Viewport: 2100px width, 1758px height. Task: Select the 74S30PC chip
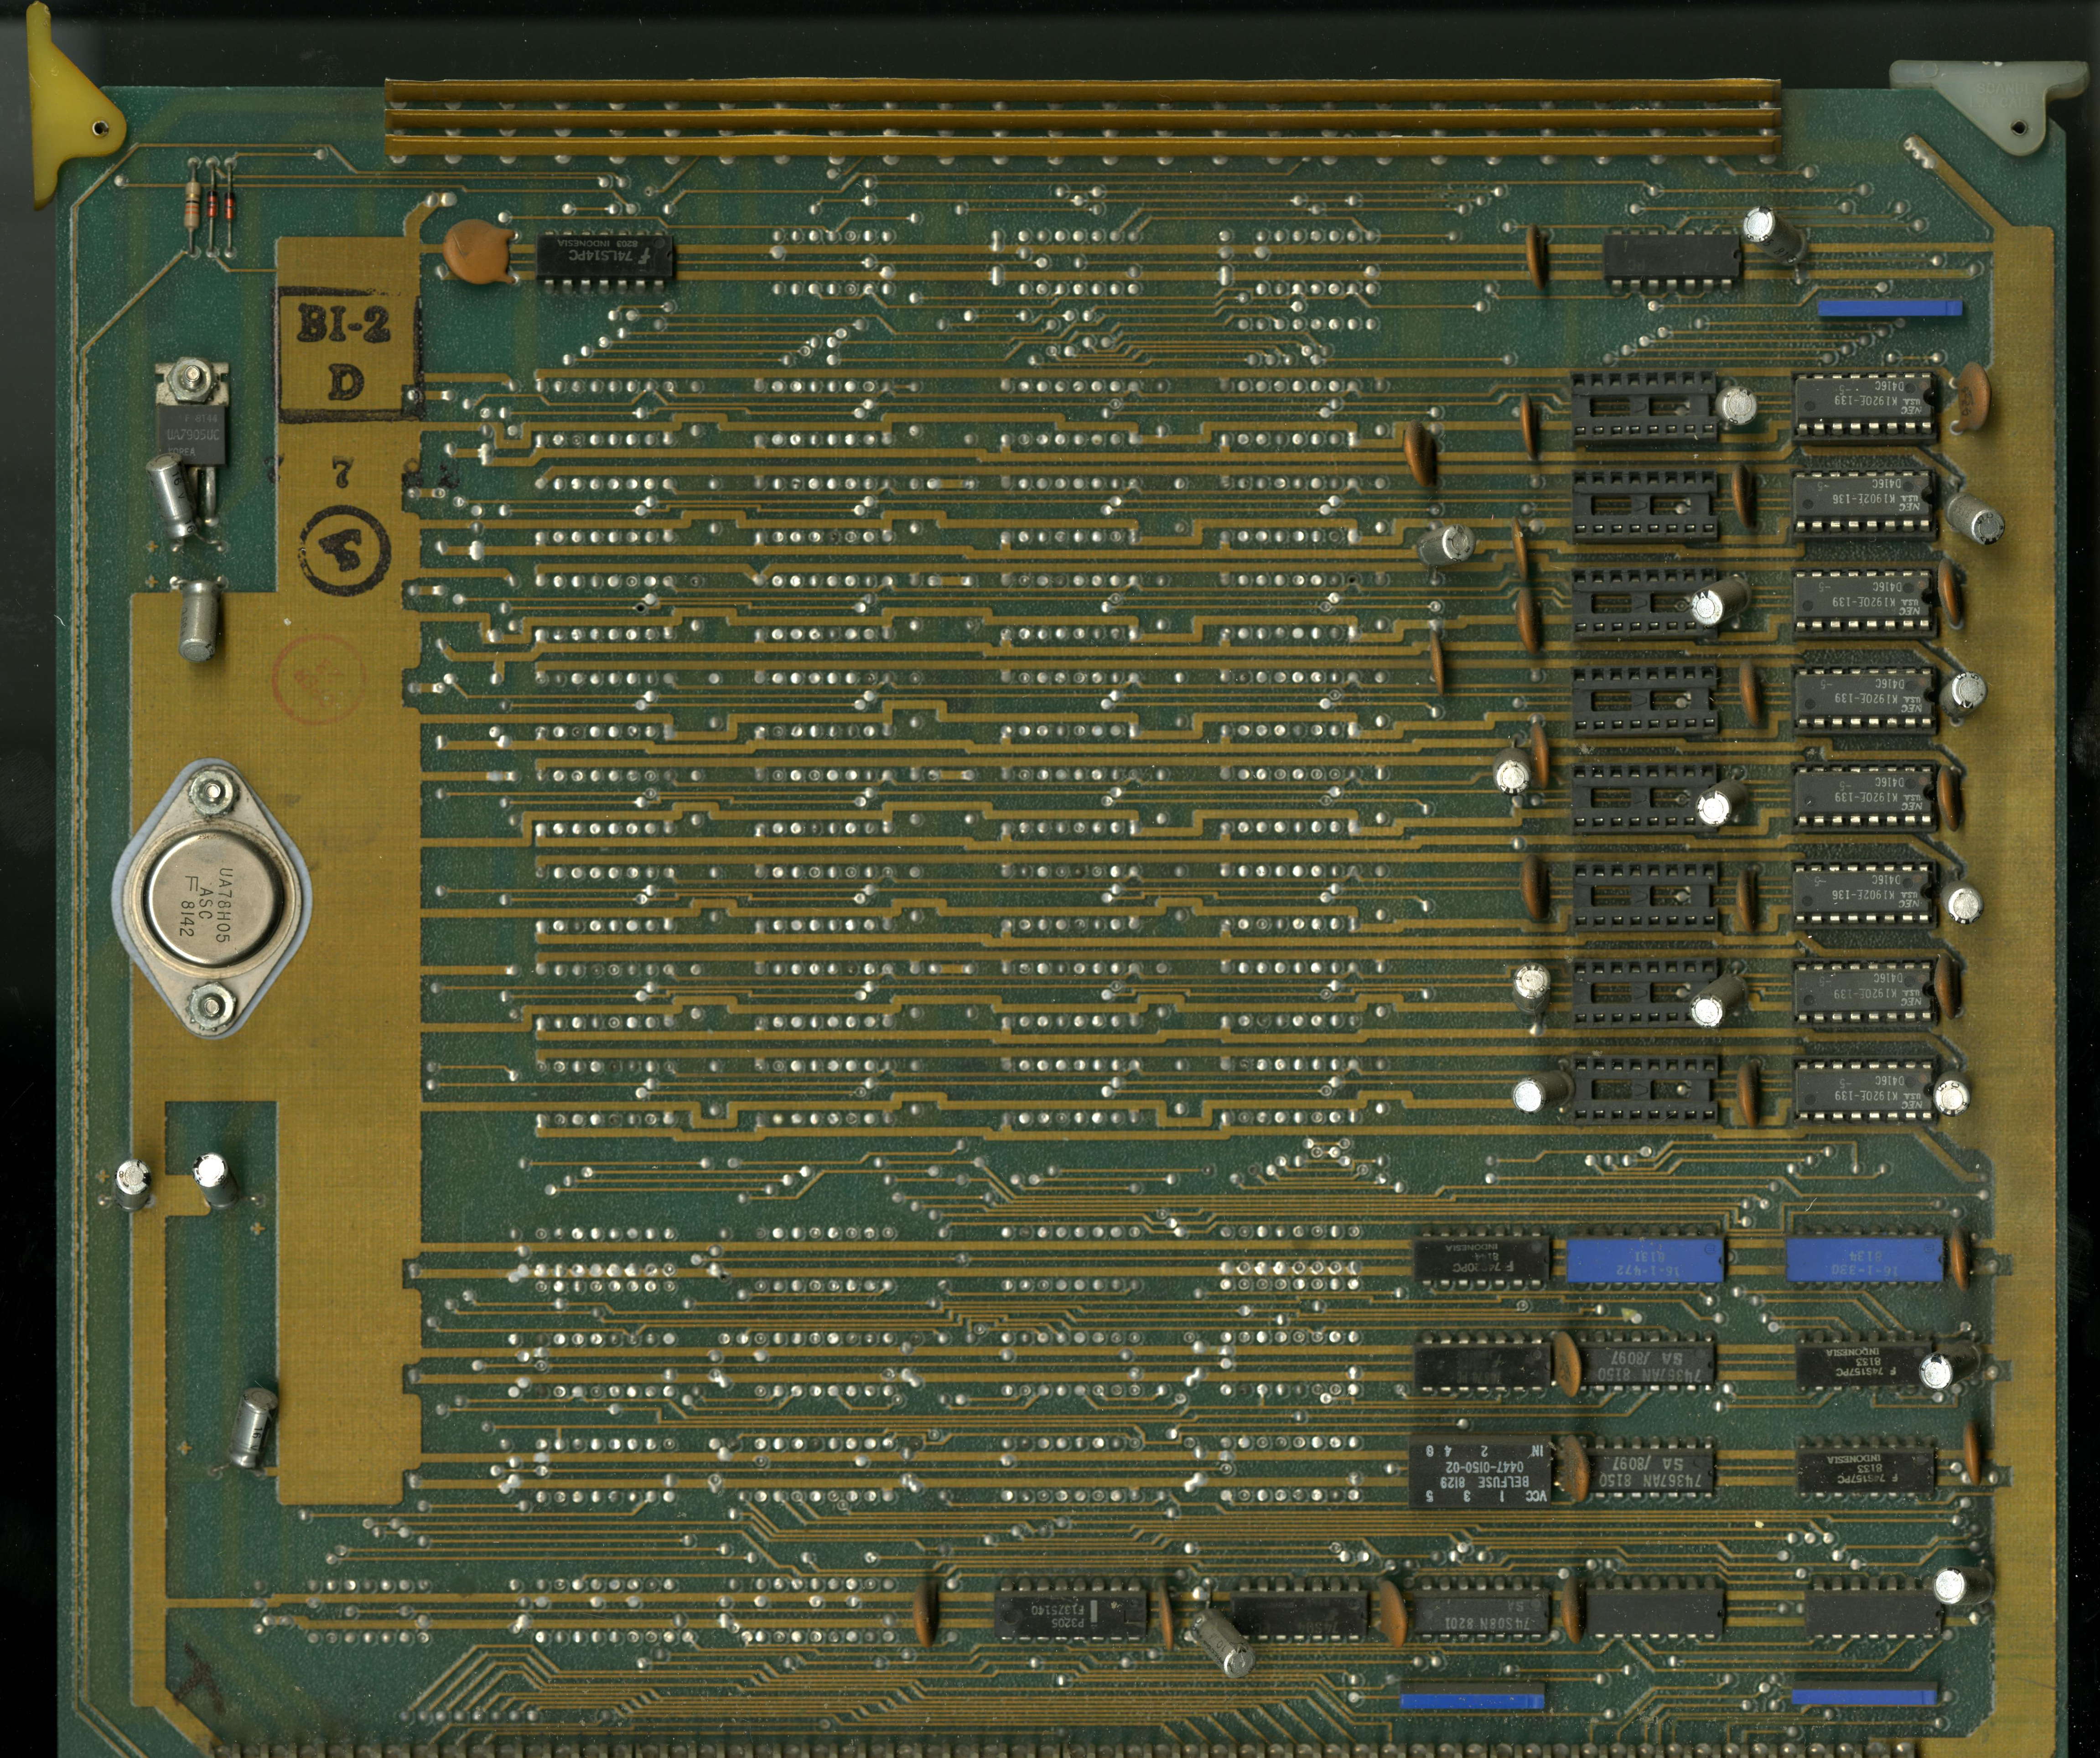[x=1481, y=1260]
